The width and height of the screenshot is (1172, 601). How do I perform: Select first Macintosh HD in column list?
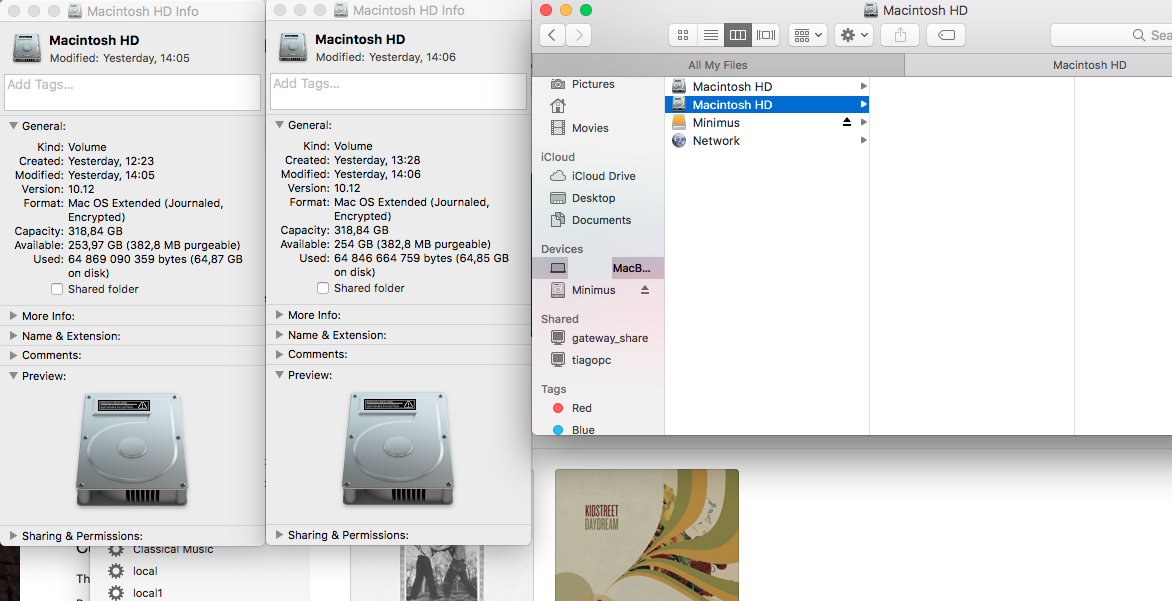(x=766, y=87)
